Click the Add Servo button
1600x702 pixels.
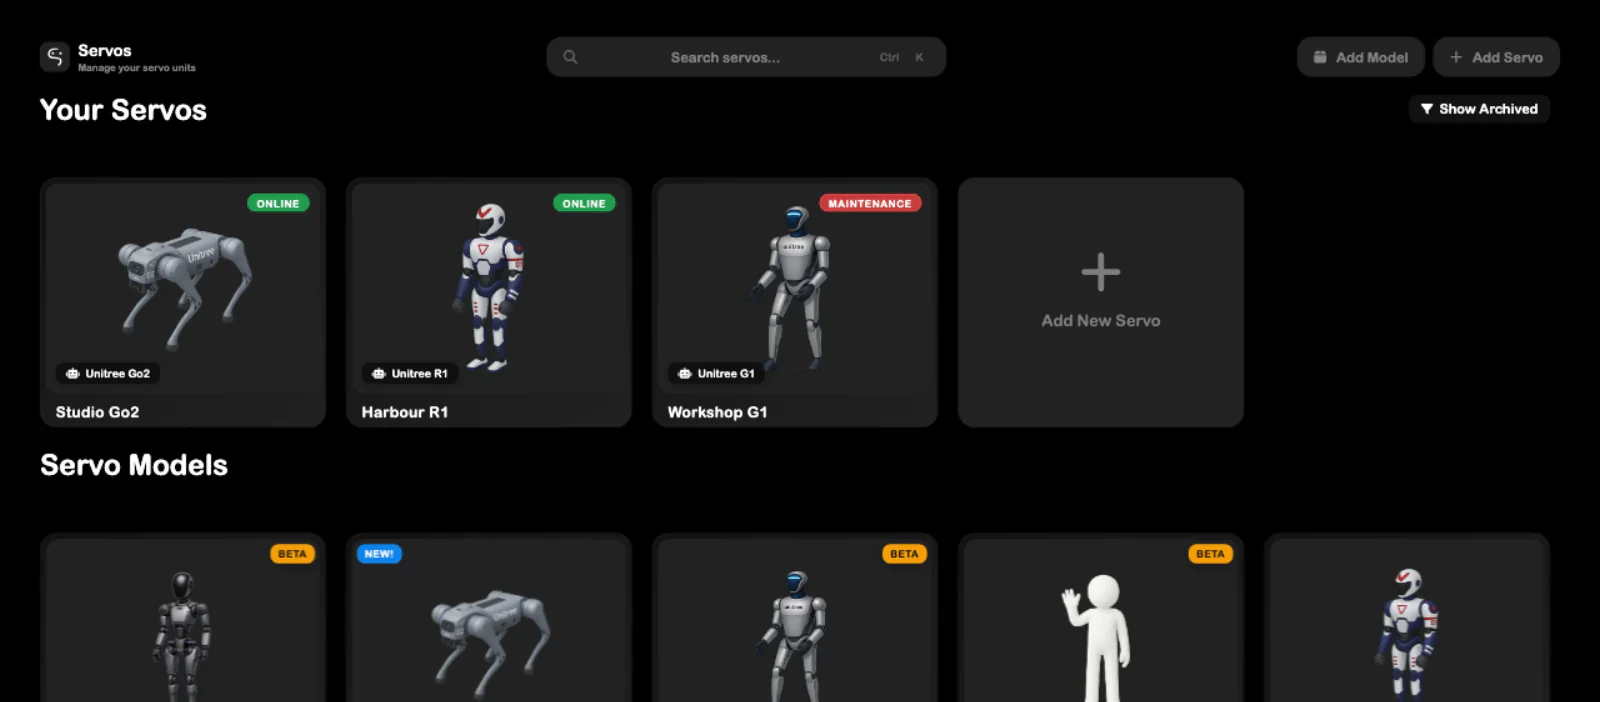[x=1496, y=57]
